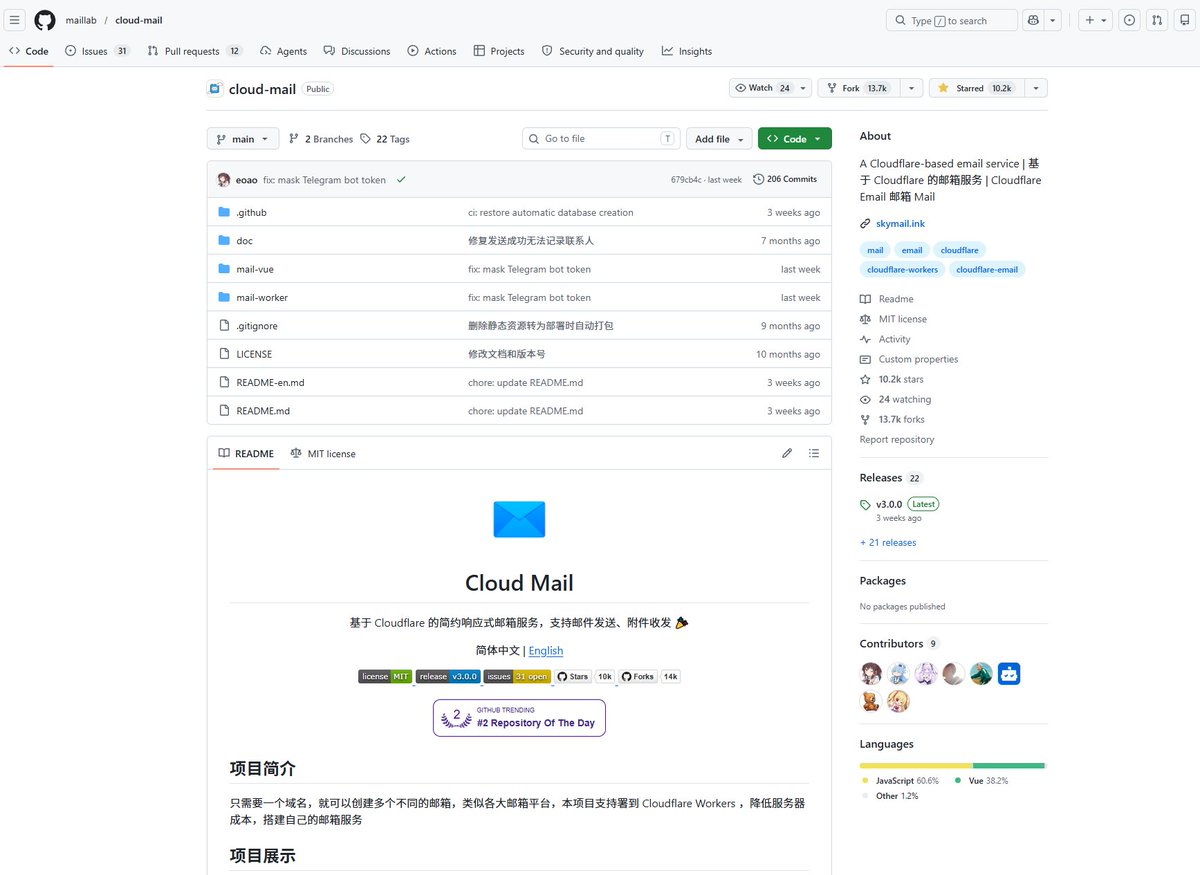Viewport: 1200px width, 875px height.
Task: Open Security and quality tab
Action: tap(593, 51)
